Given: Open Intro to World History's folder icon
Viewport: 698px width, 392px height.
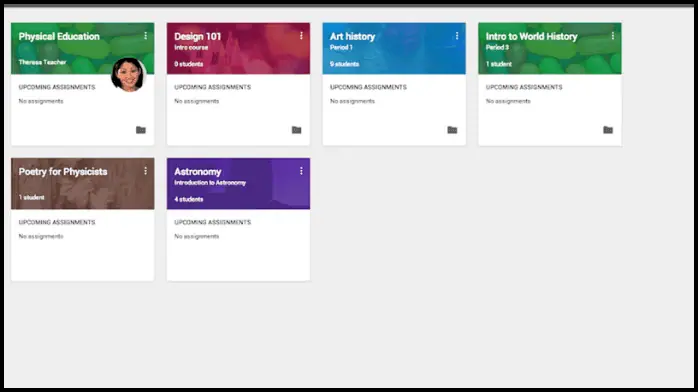Looking at the screenshot, I should pos(608,130).
